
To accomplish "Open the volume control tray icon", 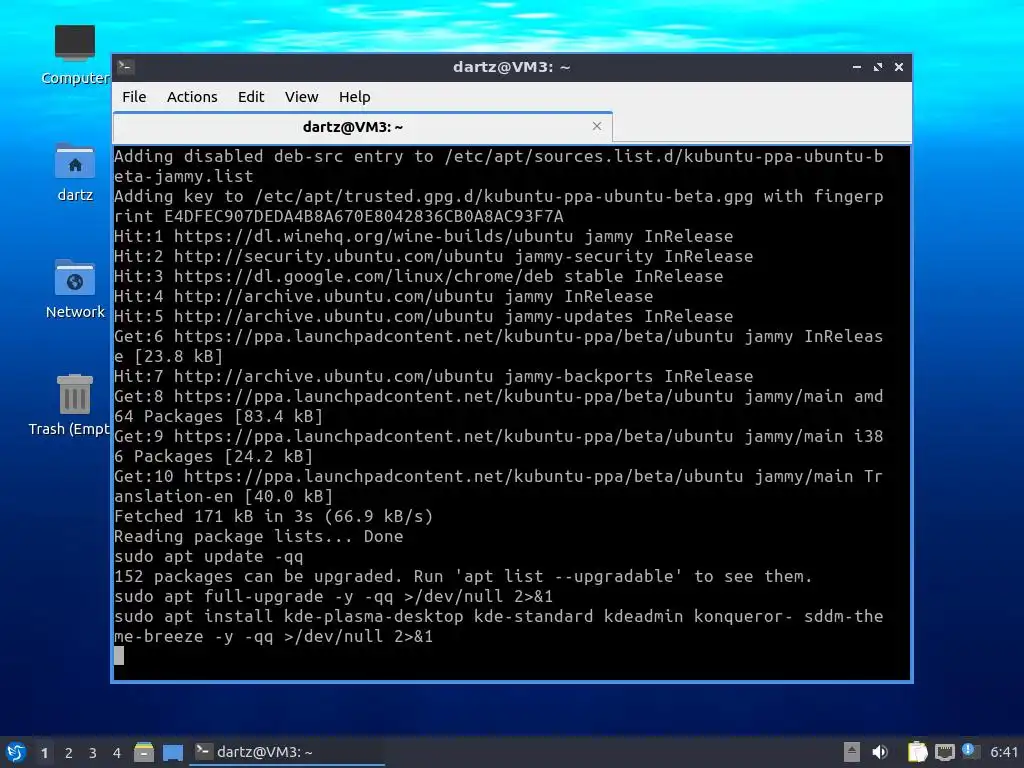I will click(x=880, y=752).
